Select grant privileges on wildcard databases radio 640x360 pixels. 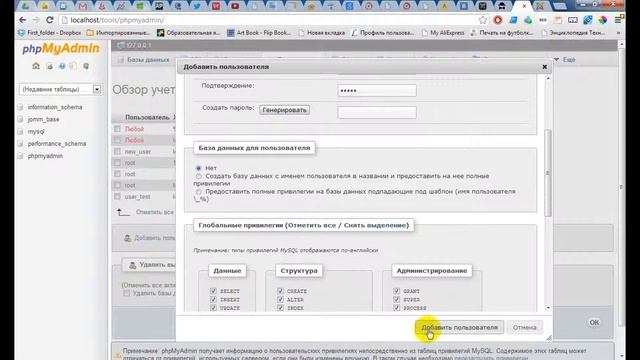click(199, 191)
